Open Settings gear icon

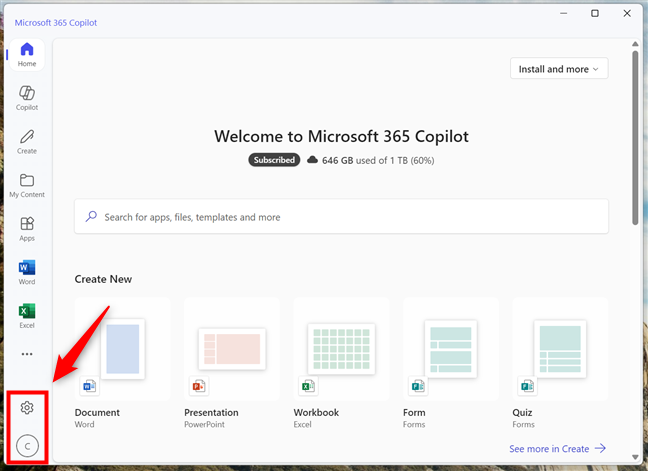pyautogui.click(x=27, y=408)
